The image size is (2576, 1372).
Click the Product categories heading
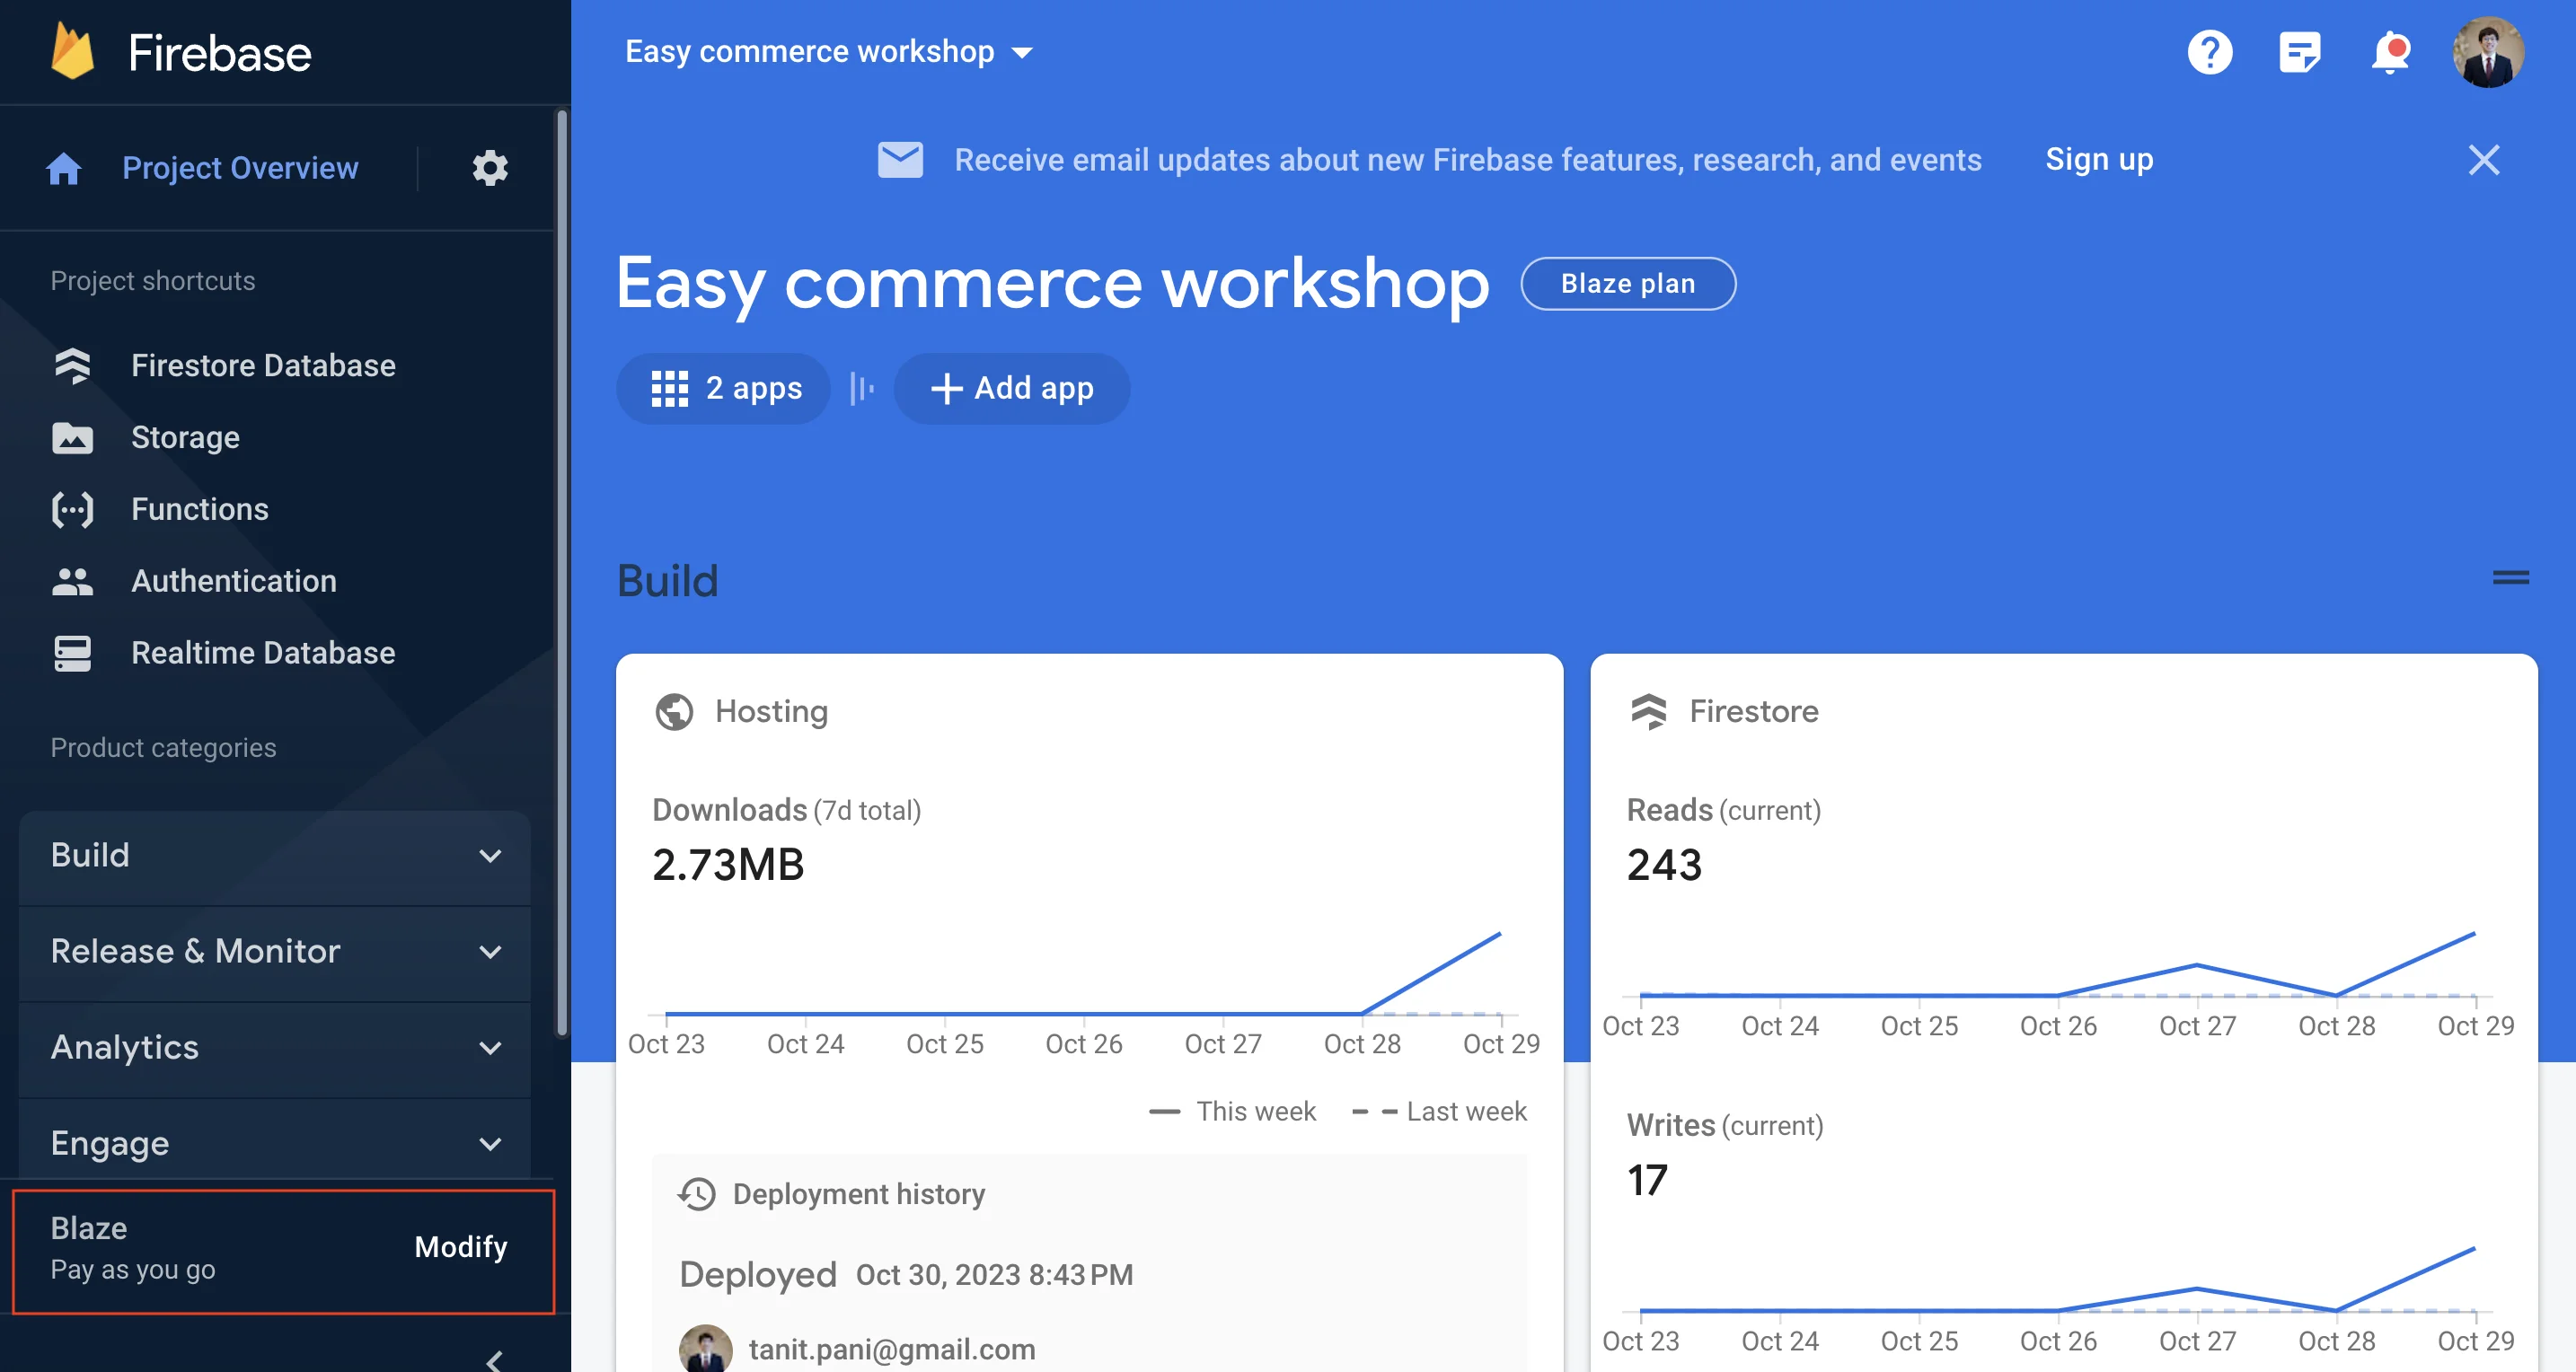point(163,748)
